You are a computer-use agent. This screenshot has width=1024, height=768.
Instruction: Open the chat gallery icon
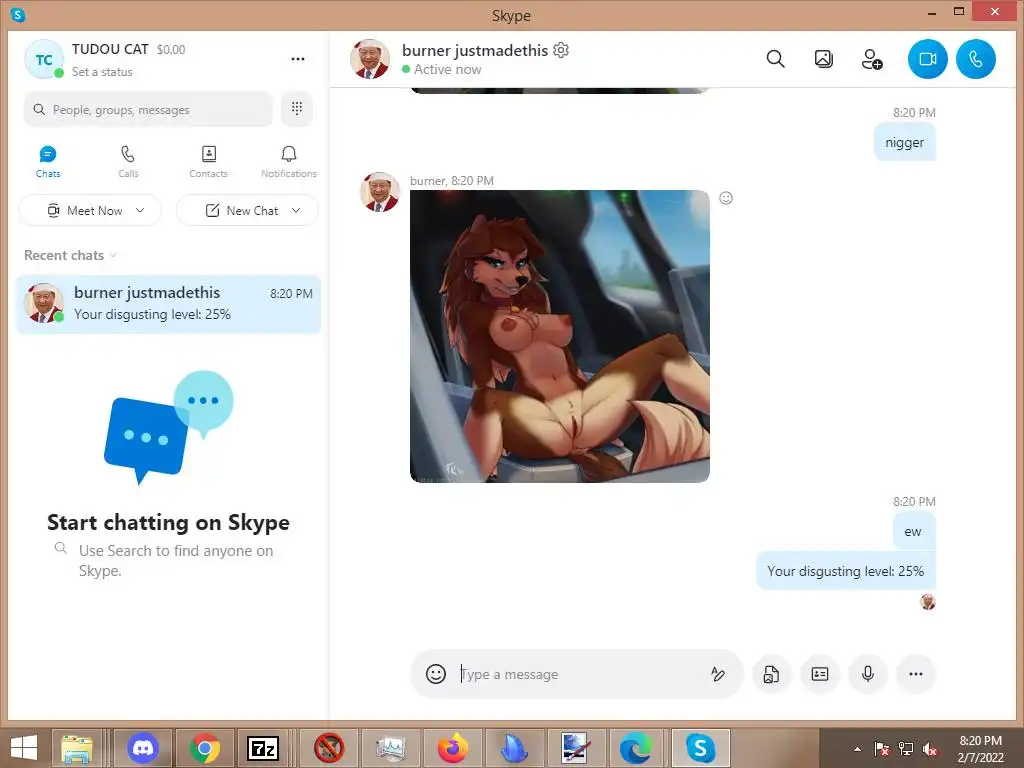pyautogui.click(x=824, y=59)
